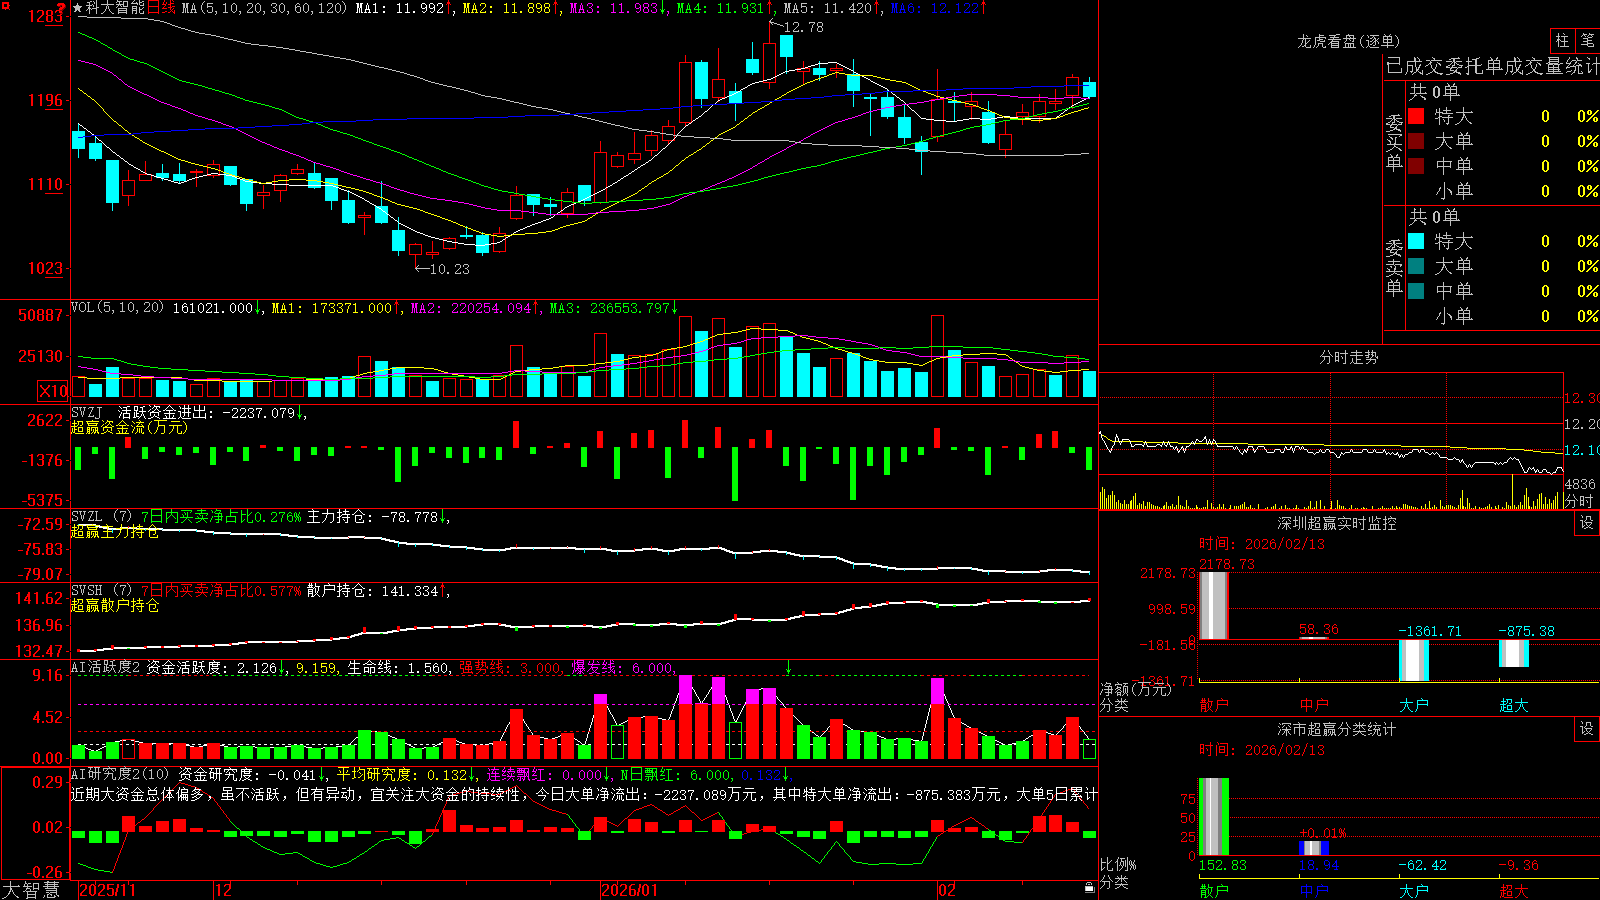This screenshot has width=1600, height=900.
Task: Click the AI研究度2(10) indicator title
Action: (x=121, y=774)
